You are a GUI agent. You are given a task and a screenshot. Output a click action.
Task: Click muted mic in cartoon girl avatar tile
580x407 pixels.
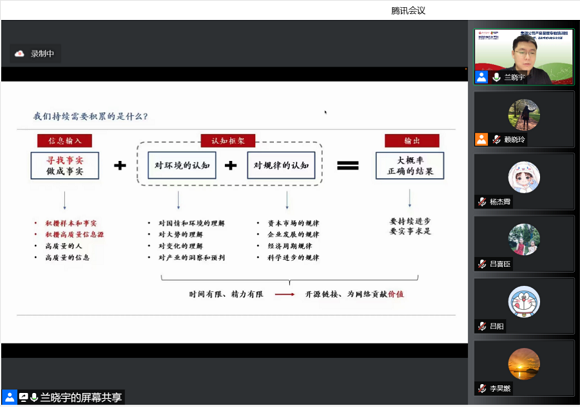coord(482,202)
